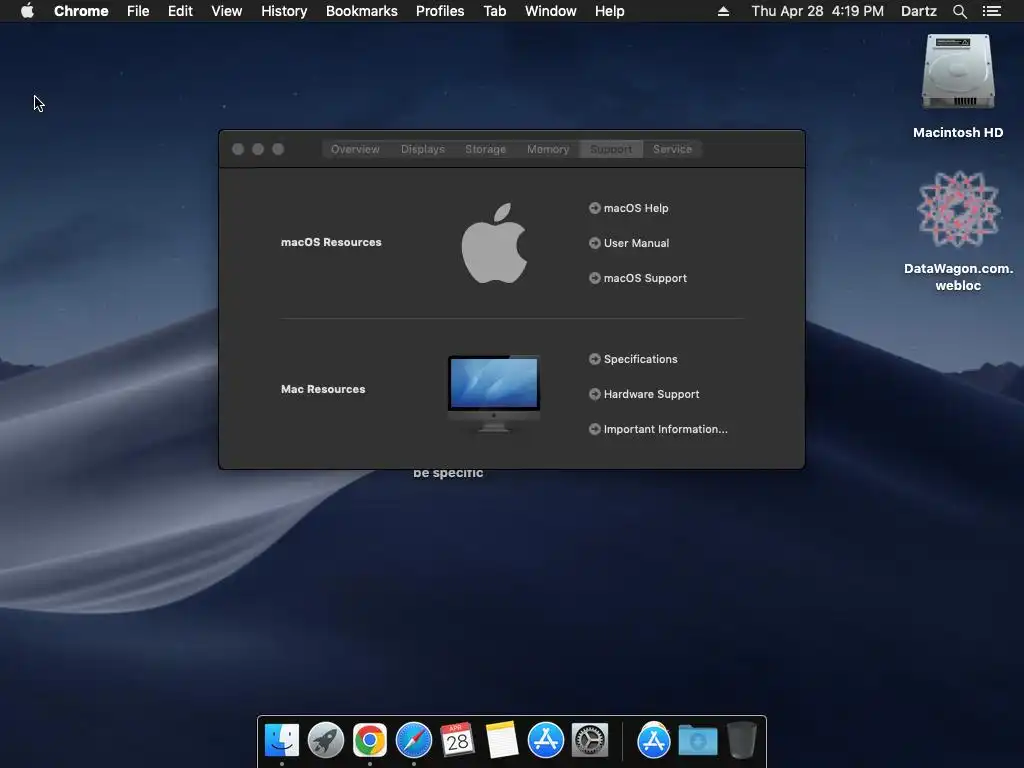Switch to the Storage tab

tap(485, 149)
